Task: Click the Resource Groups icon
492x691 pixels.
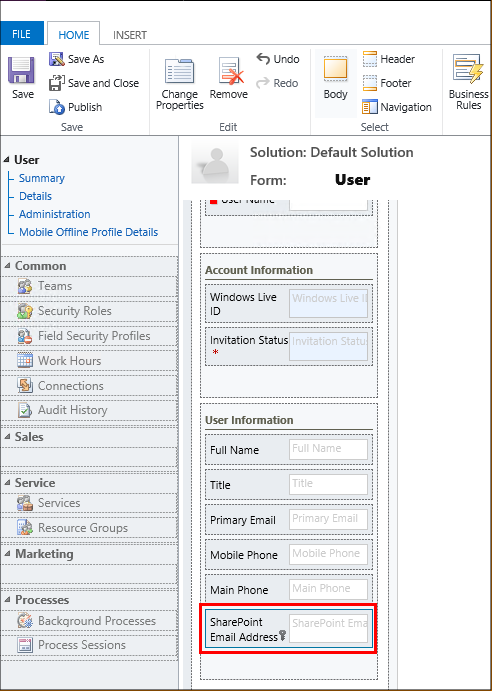Action: (25, 528)
